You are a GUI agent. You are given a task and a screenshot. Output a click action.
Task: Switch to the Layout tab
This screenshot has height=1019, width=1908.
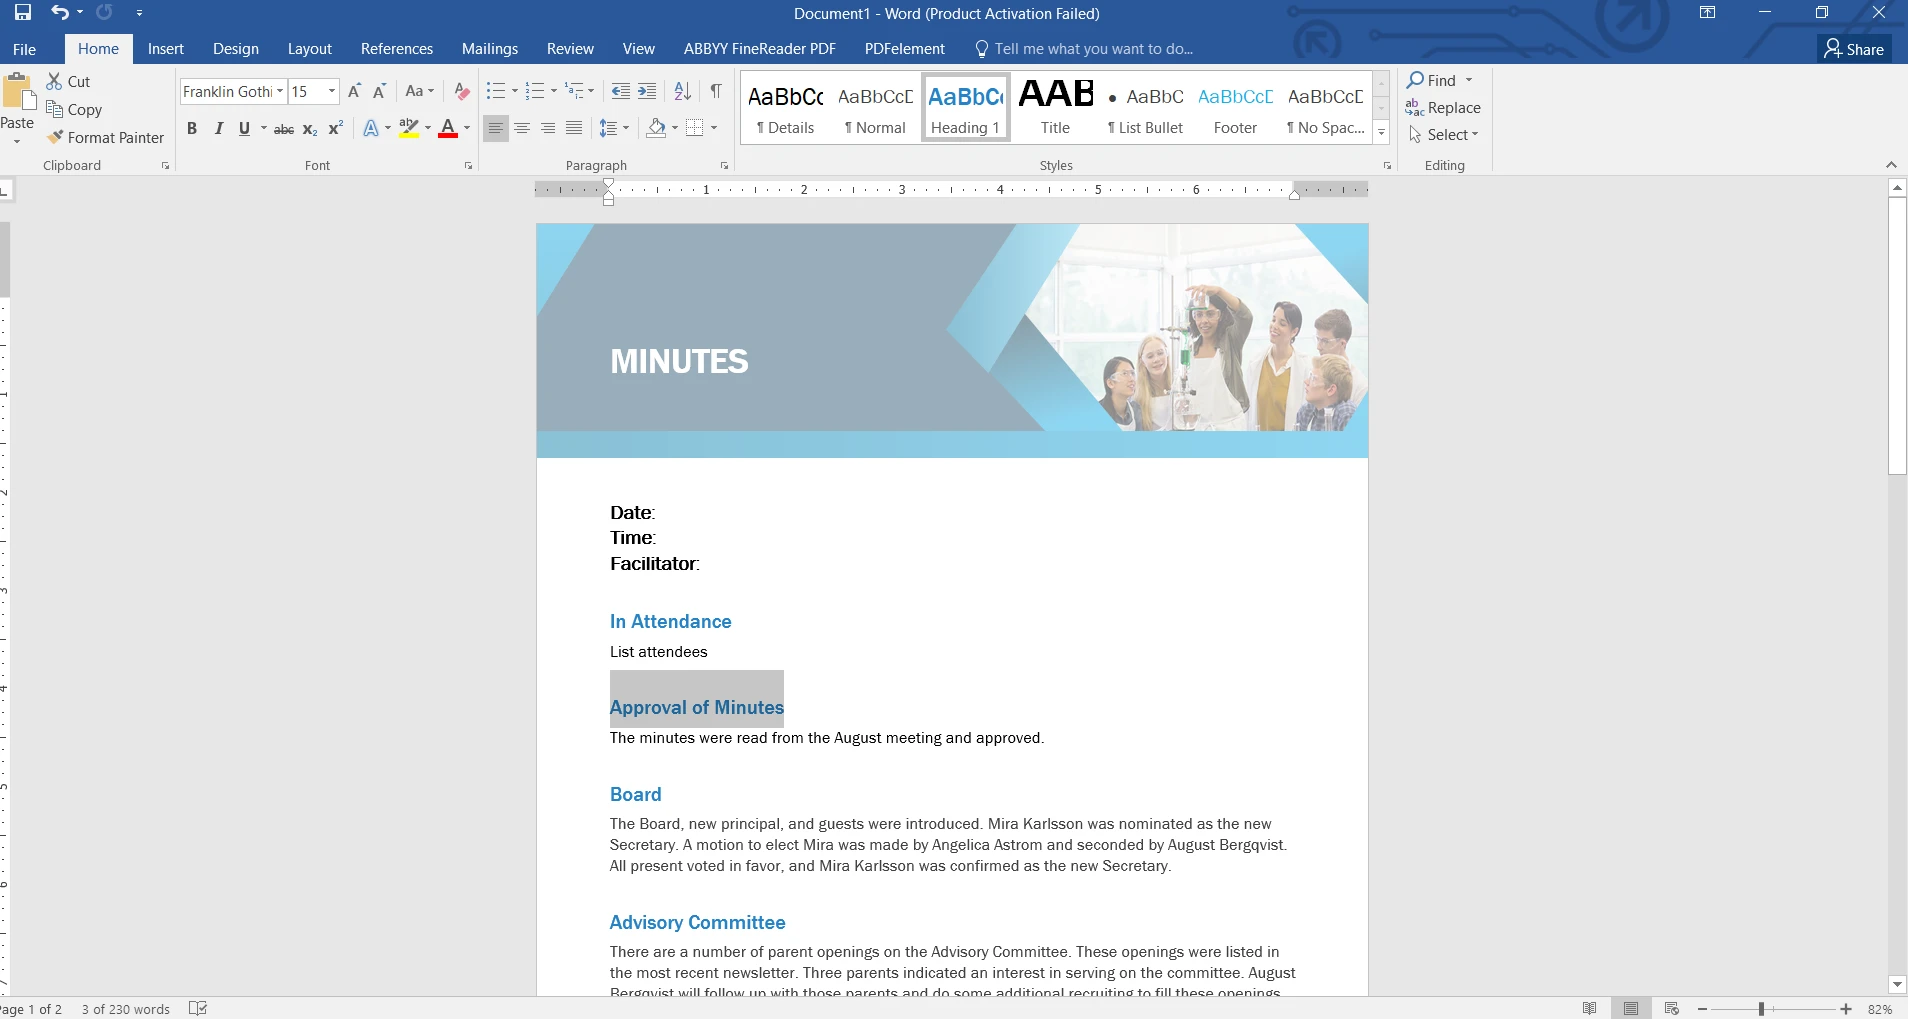click(310, 49)
